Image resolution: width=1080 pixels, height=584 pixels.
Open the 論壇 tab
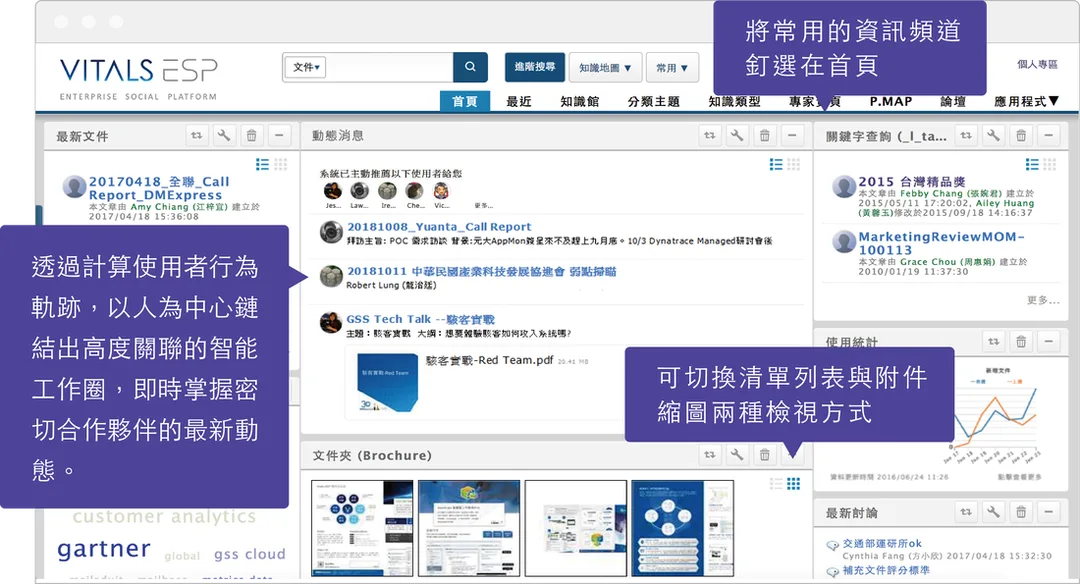click(953, 101)
